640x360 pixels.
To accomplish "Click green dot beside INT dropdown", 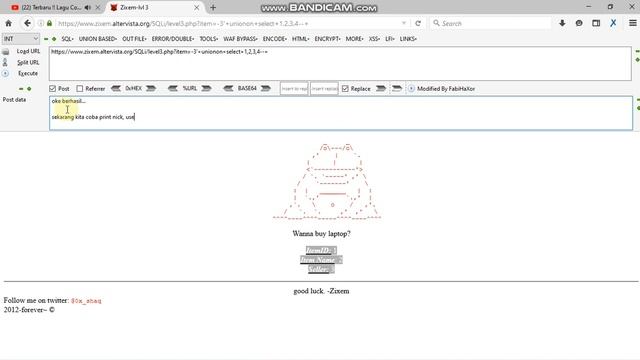I will [54, 39].
